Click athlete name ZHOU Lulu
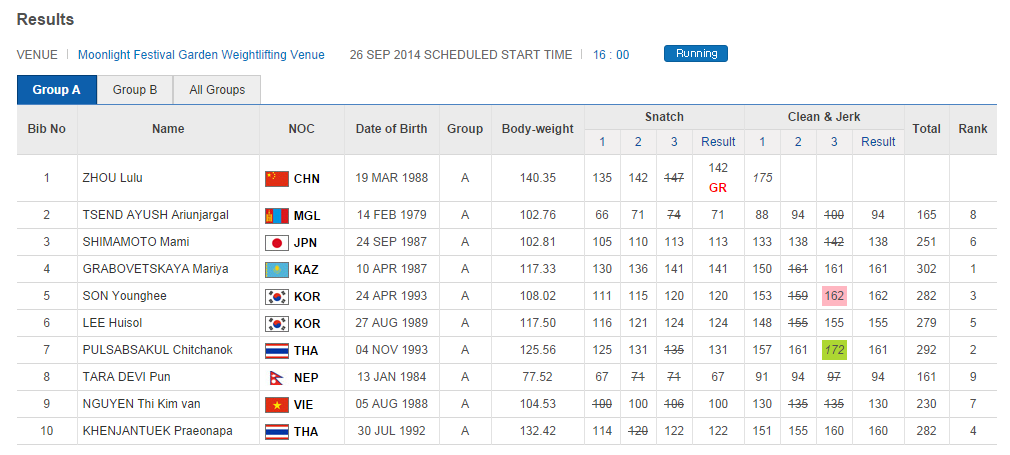This screenshot has width=1010, height=455. click(110, 179)
